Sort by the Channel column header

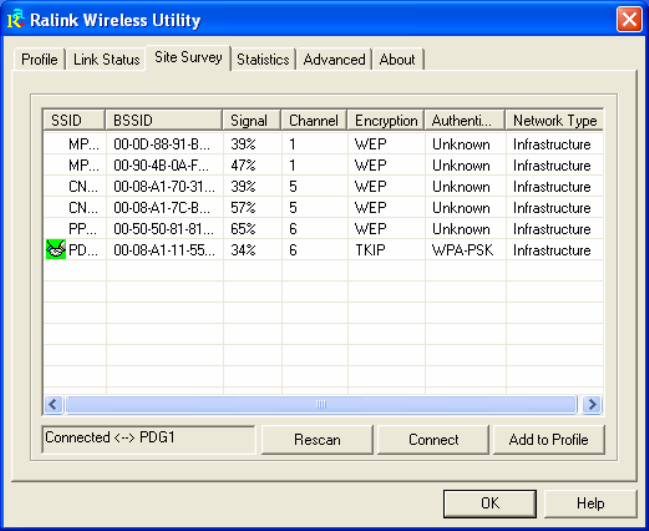tap(314, 120)
